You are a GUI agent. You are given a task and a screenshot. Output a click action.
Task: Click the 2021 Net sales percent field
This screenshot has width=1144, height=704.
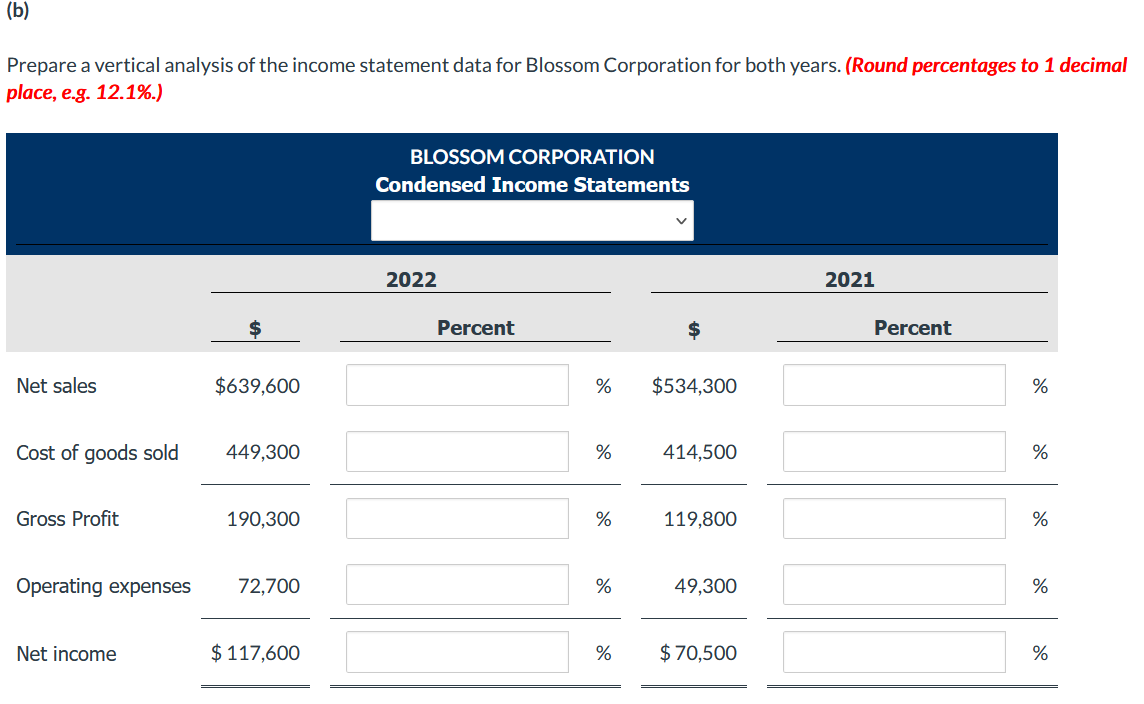[x=893, y=385]
